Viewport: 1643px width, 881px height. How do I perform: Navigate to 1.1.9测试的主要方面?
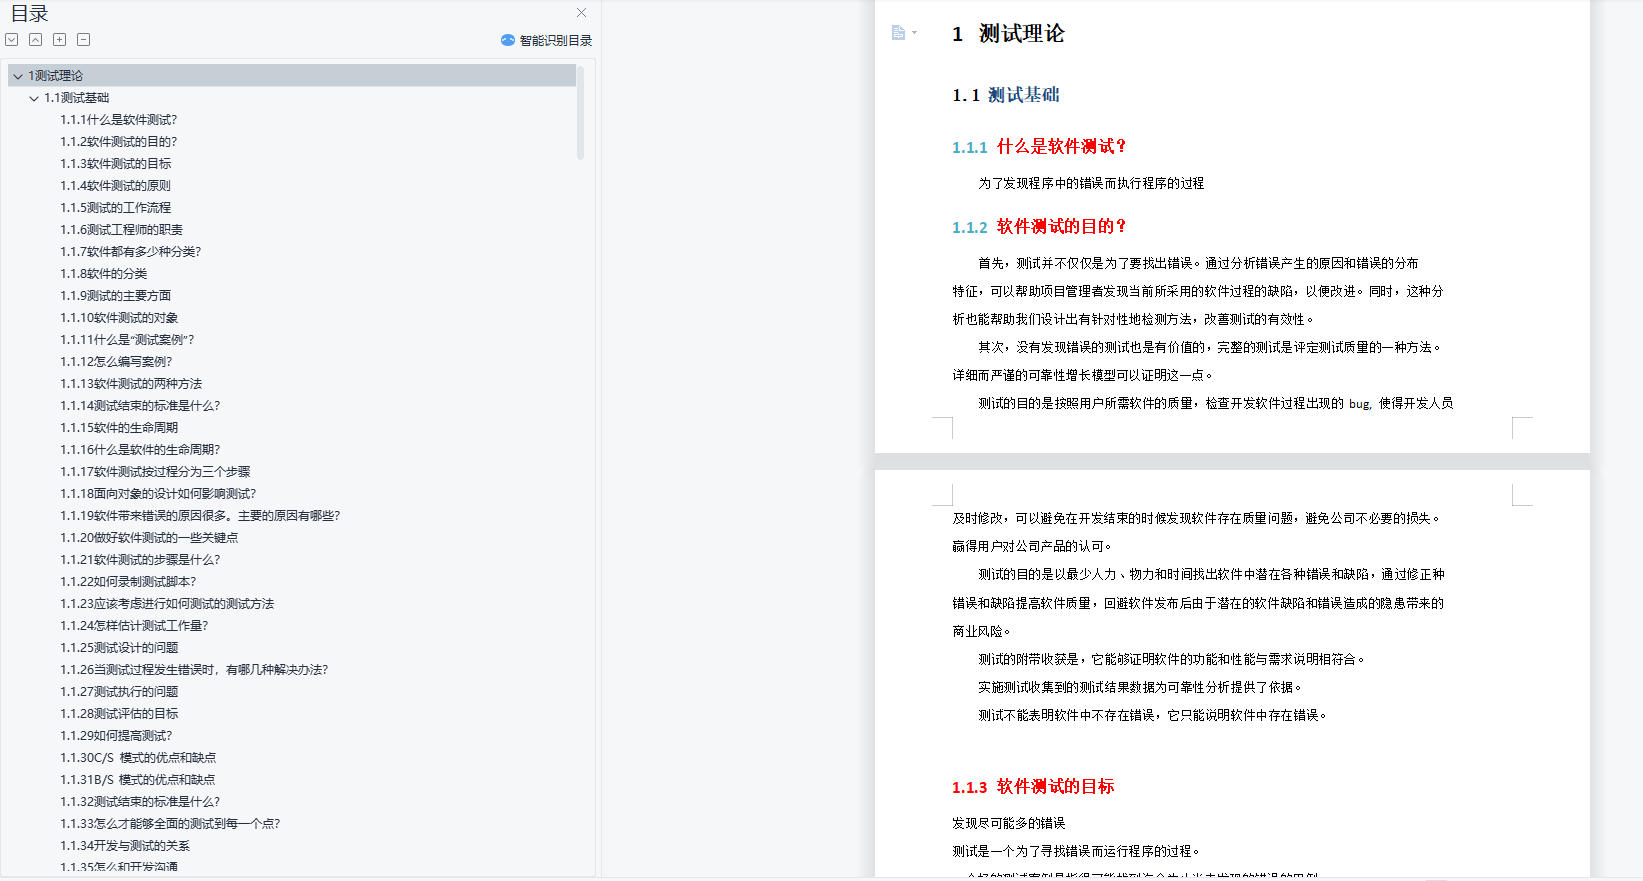(x=116, y=296)
